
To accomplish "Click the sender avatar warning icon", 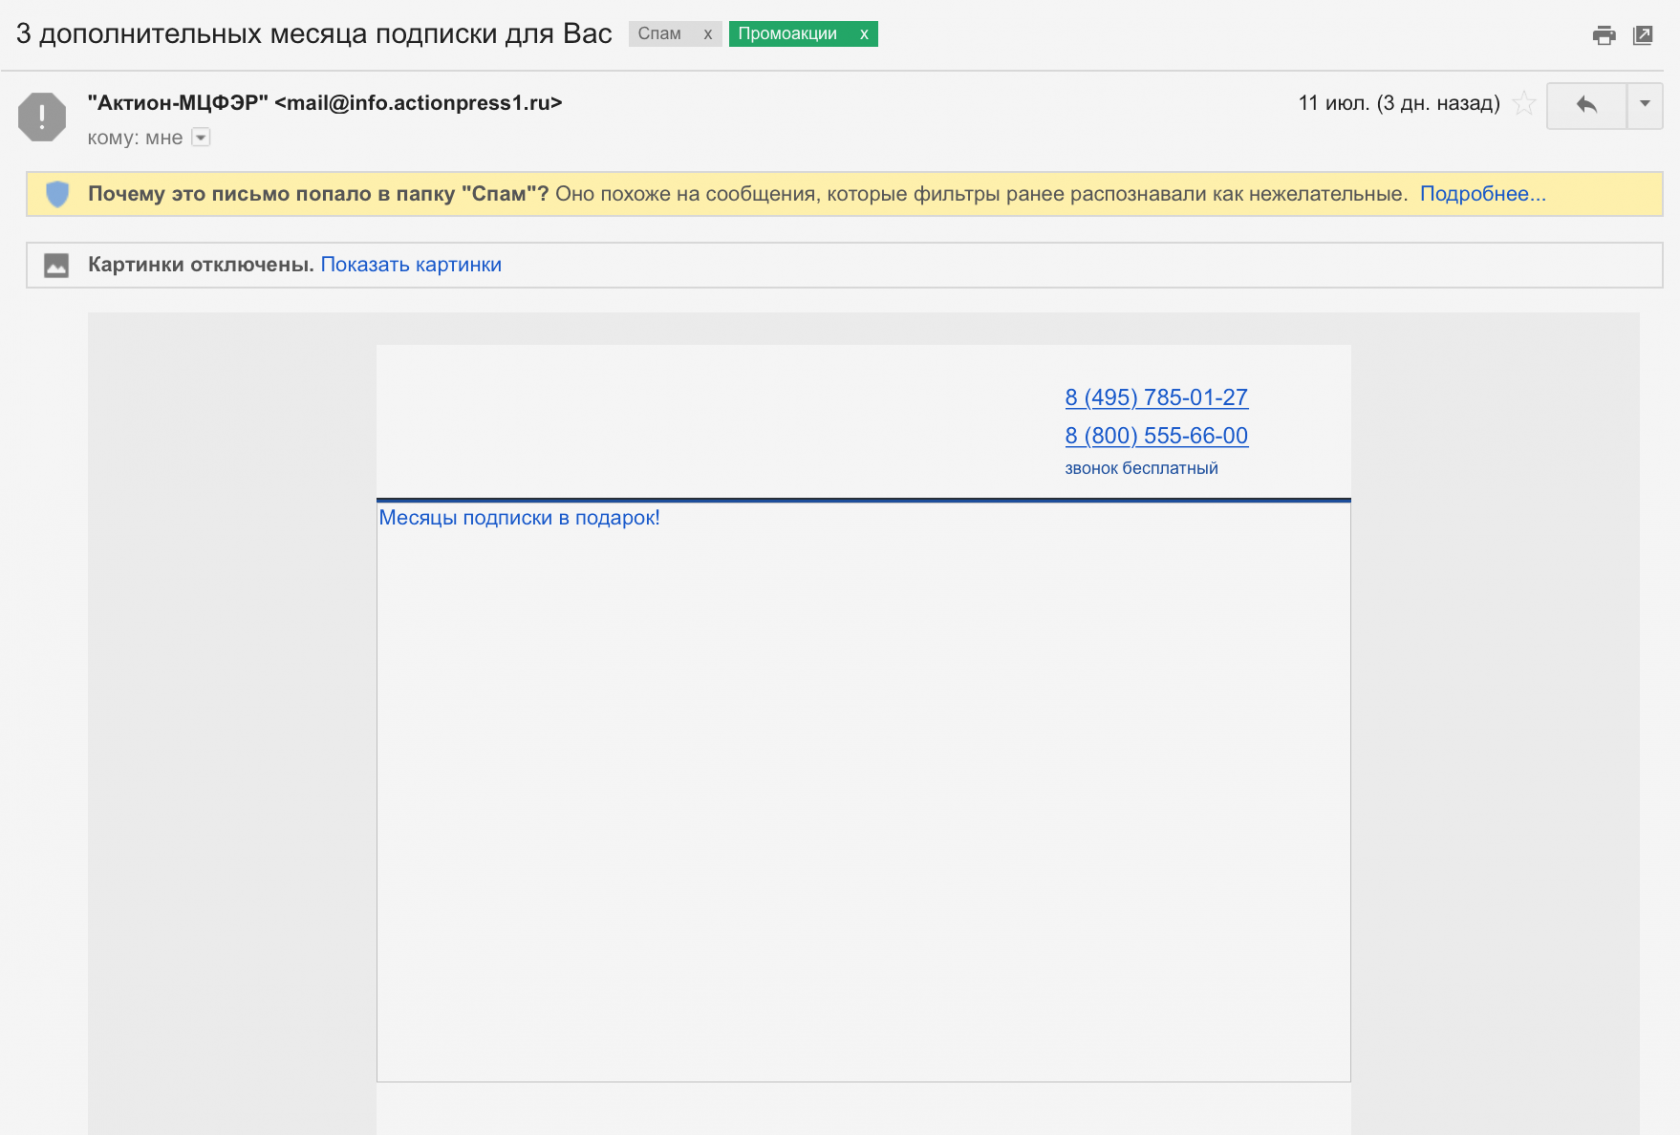I will pyautogui.click(x=42, y=117).
